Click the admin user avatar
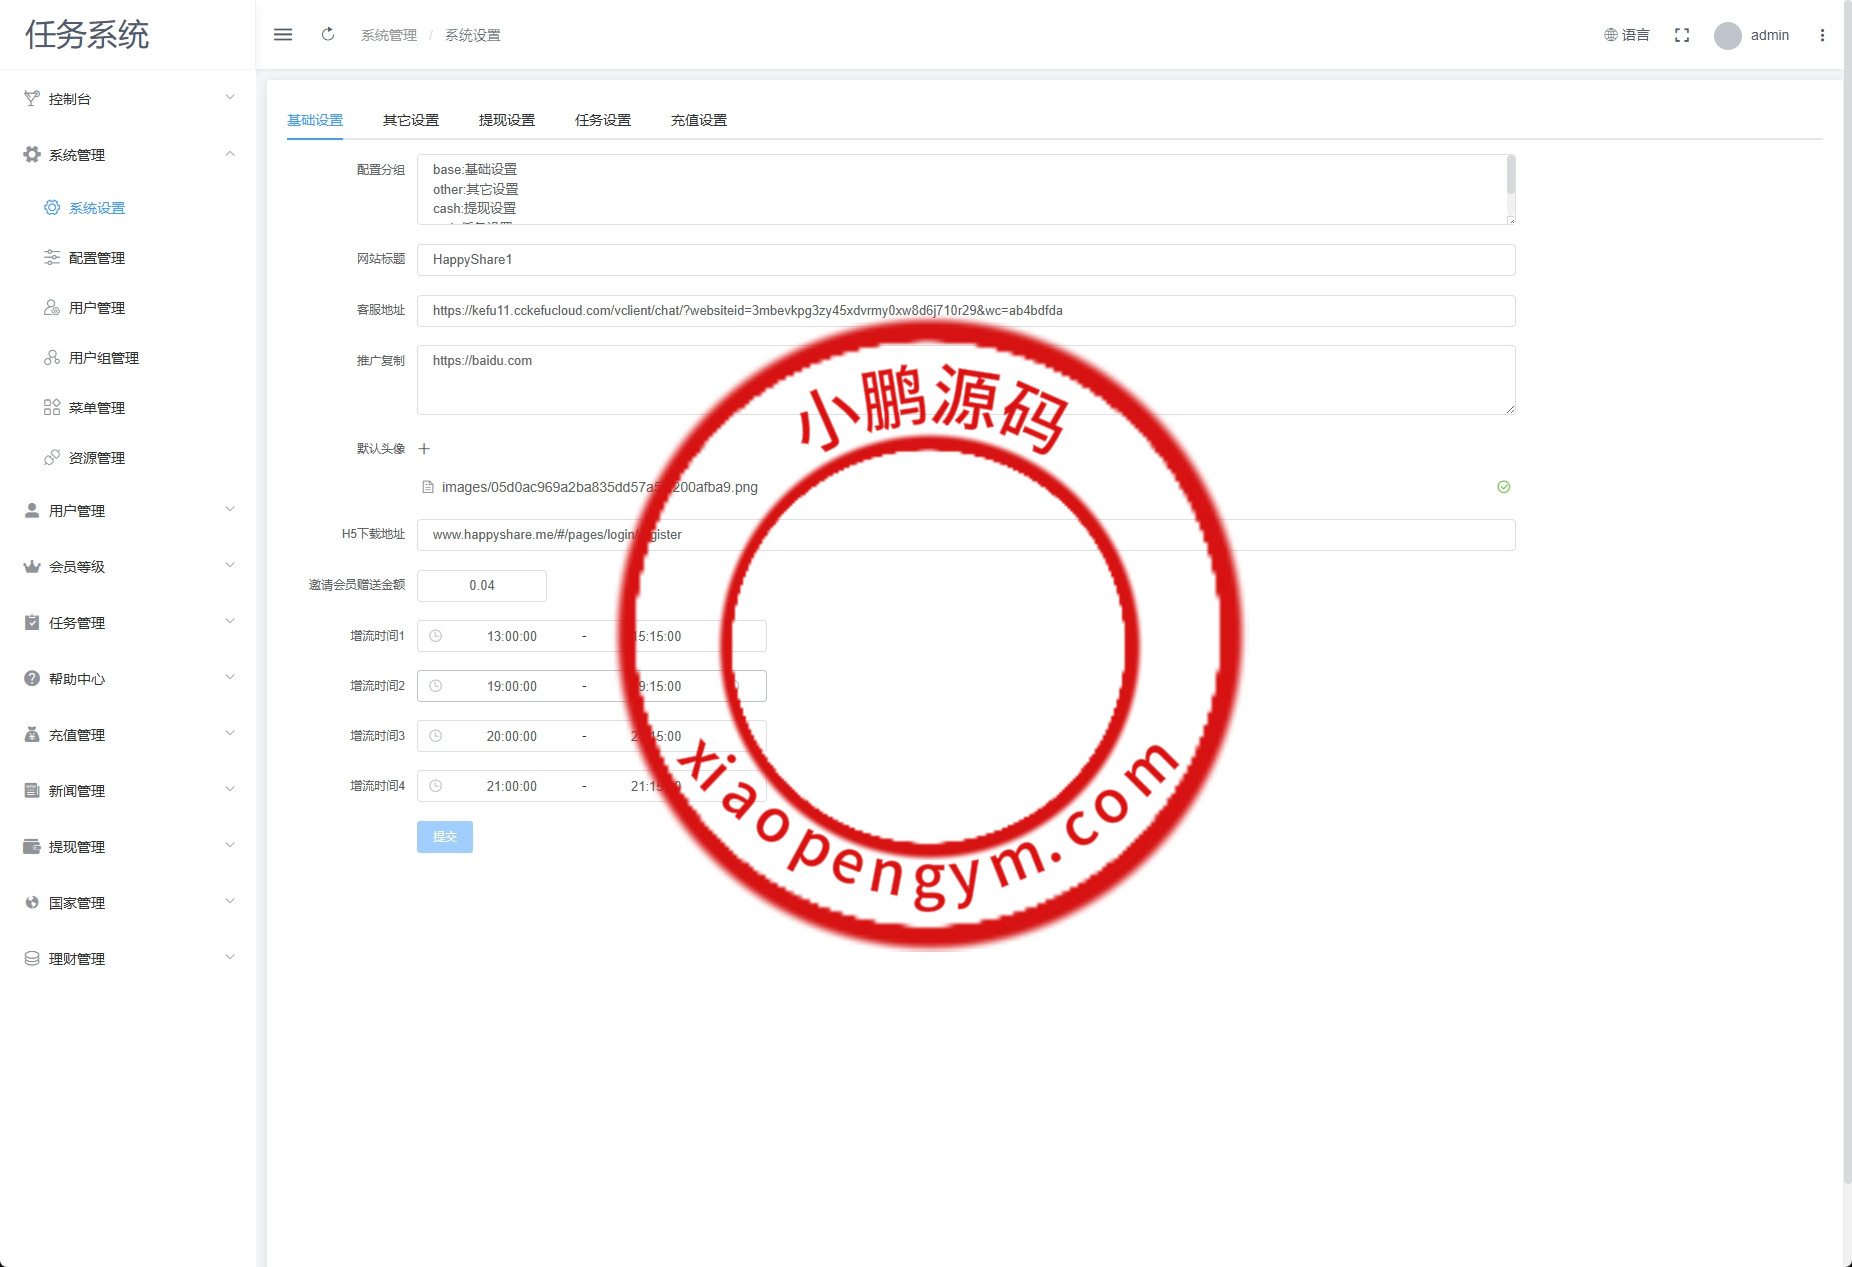The width and height of the screenshot is (1852, 1267). pyautogui.click(x=1727, y=36)
